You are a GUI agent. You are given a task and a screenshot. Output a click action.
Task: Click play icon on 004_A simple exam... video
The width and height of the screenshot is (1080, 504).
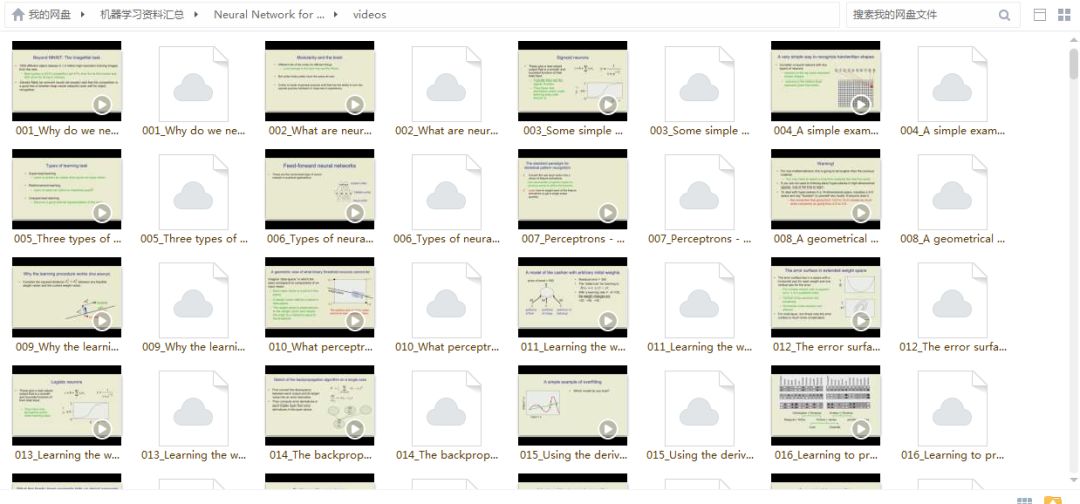tap(860, 105)
